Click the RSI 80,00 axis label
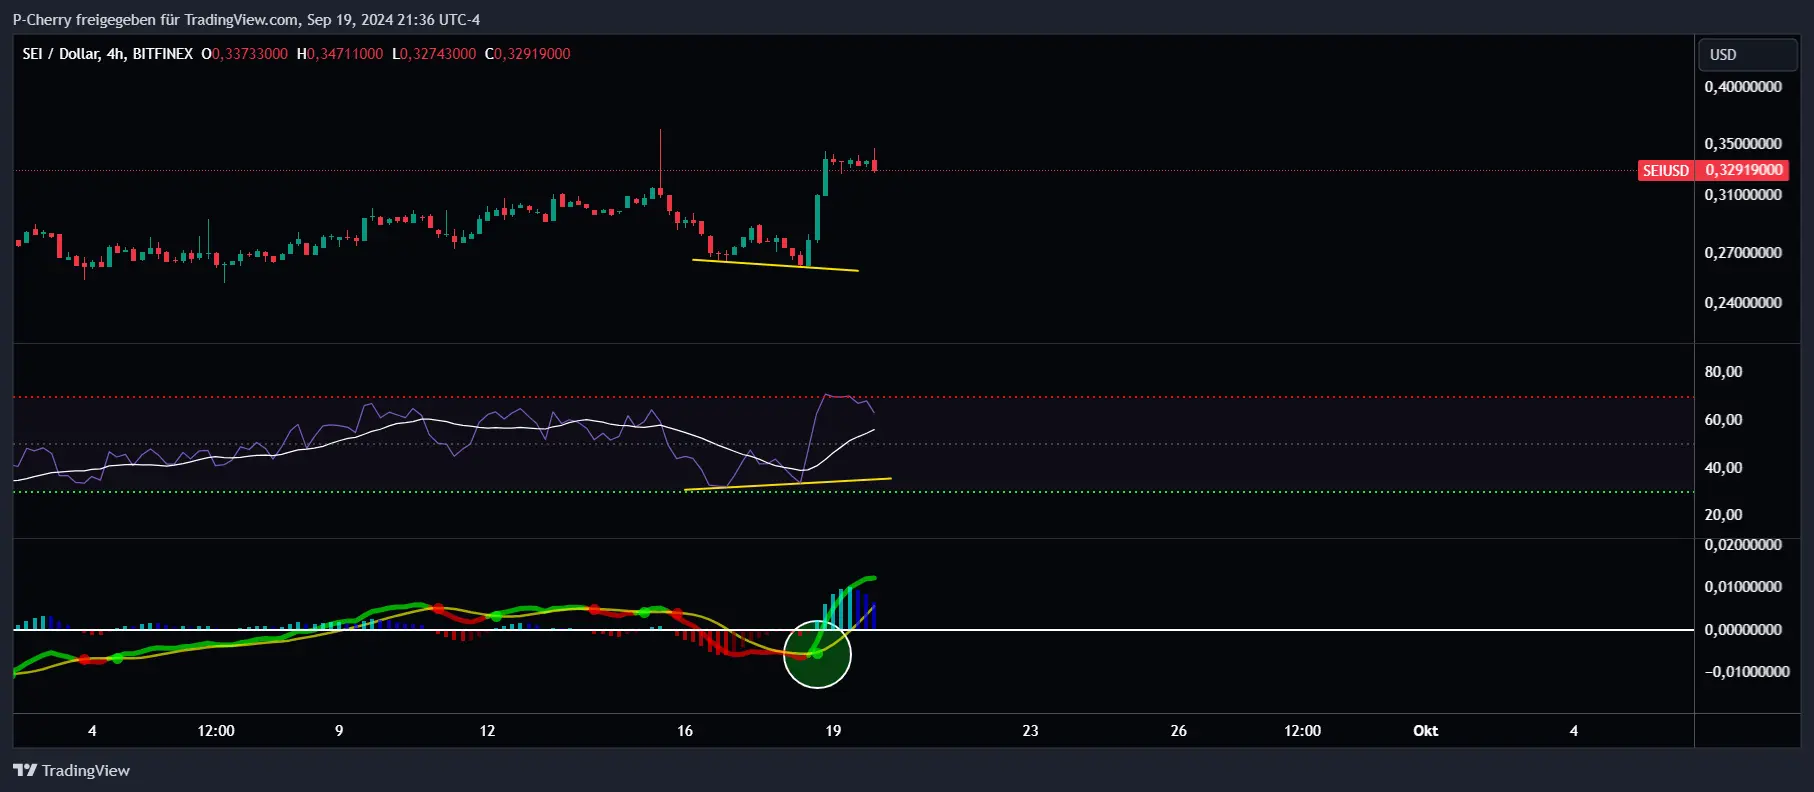1814x792 pixels. [1723, 372]
